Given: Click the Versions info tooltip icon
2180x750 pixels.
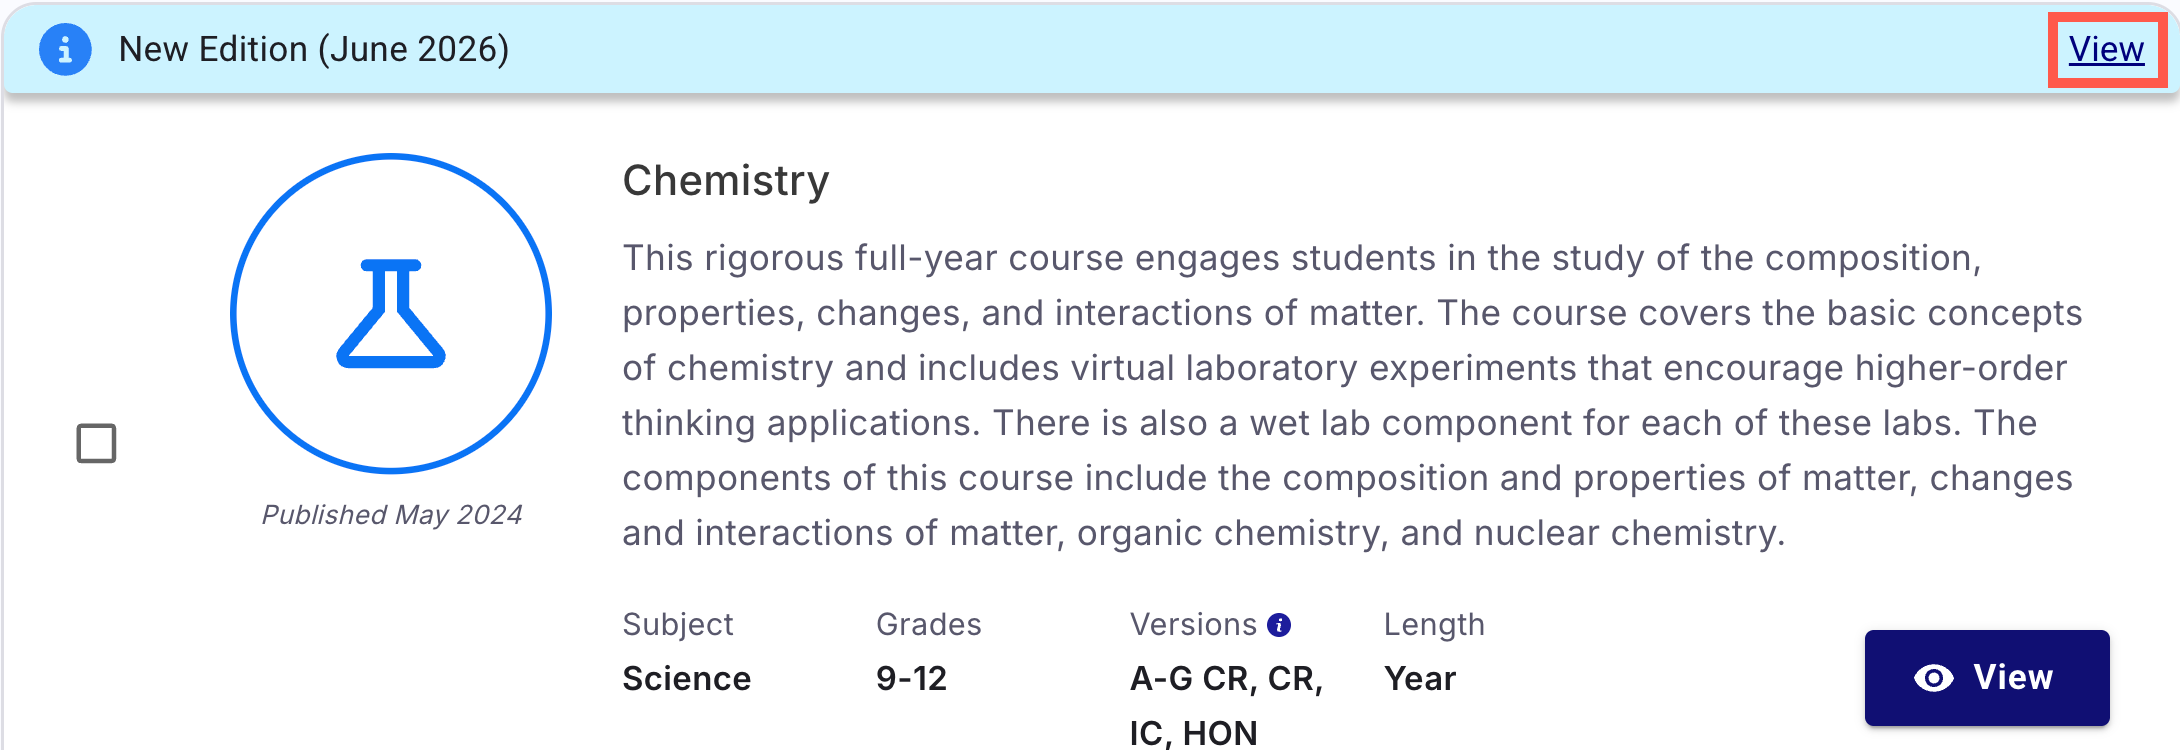Looking at the screenshot, I should 1279,625.
